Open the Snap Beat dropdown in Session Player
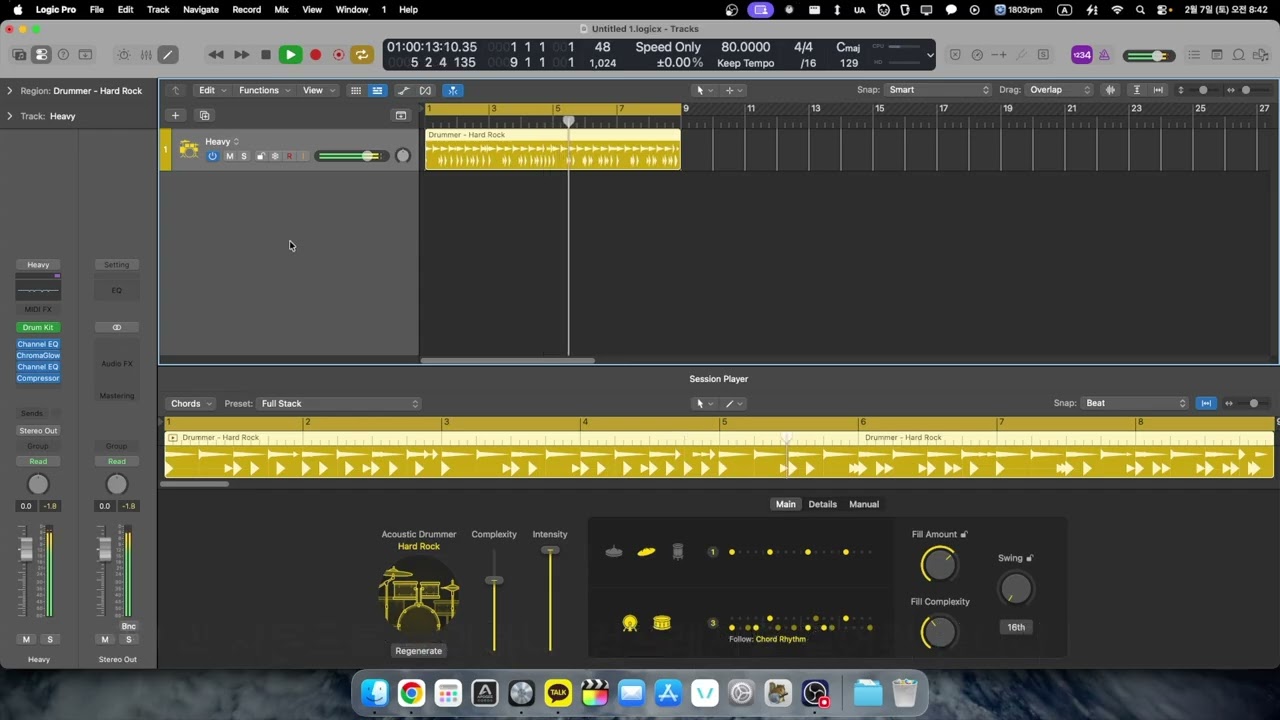Viewport: 1280px width, 720px height. click(x=1135, y=403)
